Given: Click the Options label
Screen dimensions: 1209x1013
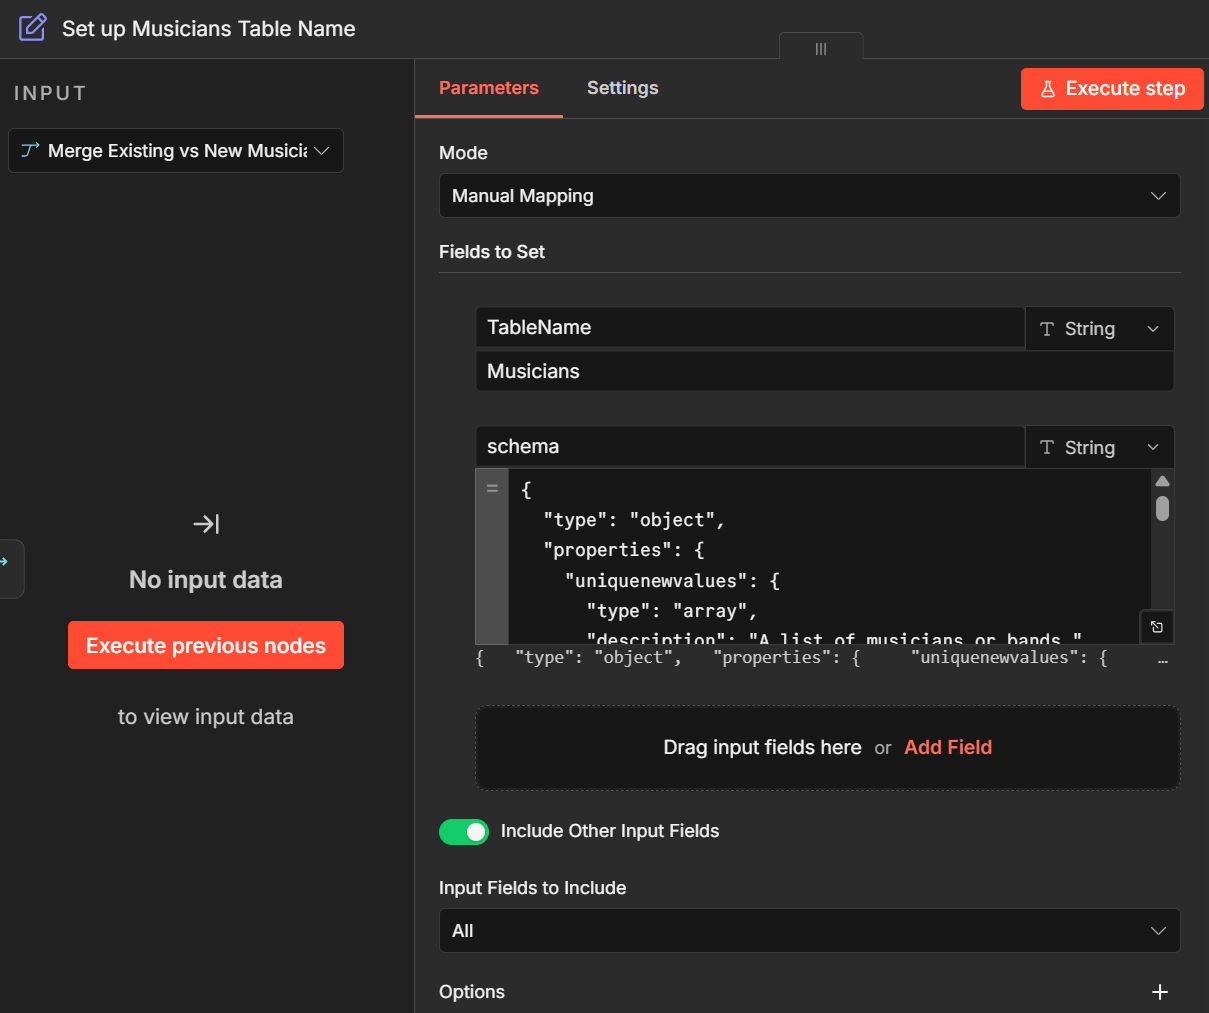Looking at the screenshot, I should coord(472,992).
